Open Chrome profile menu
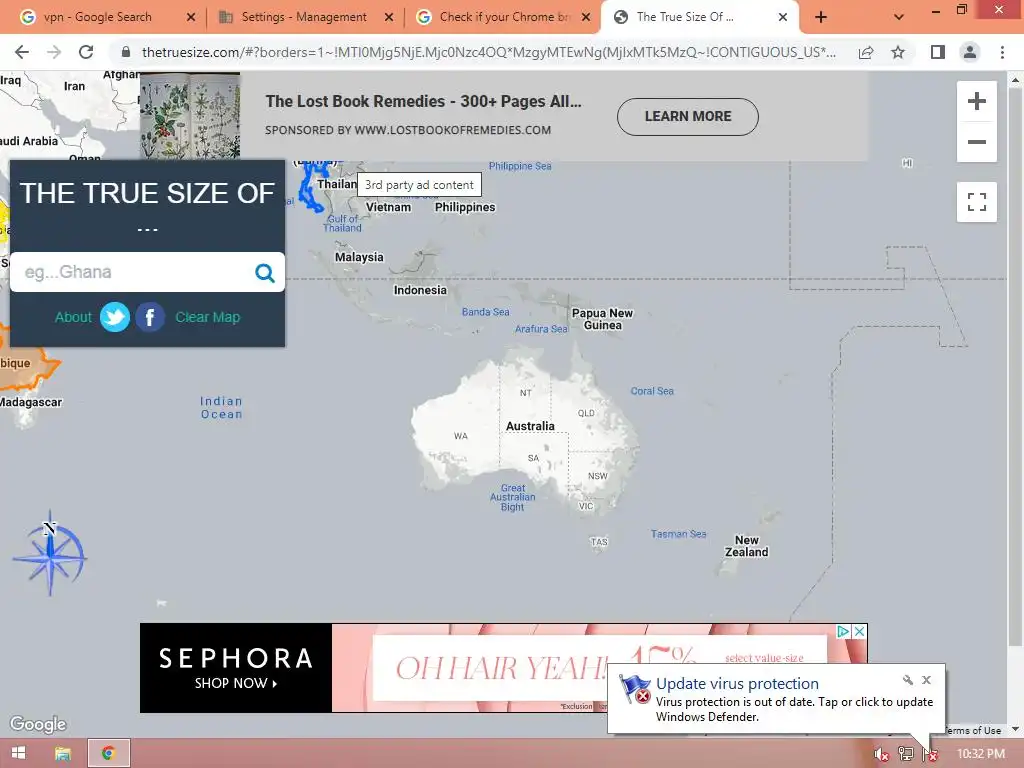The width and height of the screenshot is (1024, 768). [970, 52]
